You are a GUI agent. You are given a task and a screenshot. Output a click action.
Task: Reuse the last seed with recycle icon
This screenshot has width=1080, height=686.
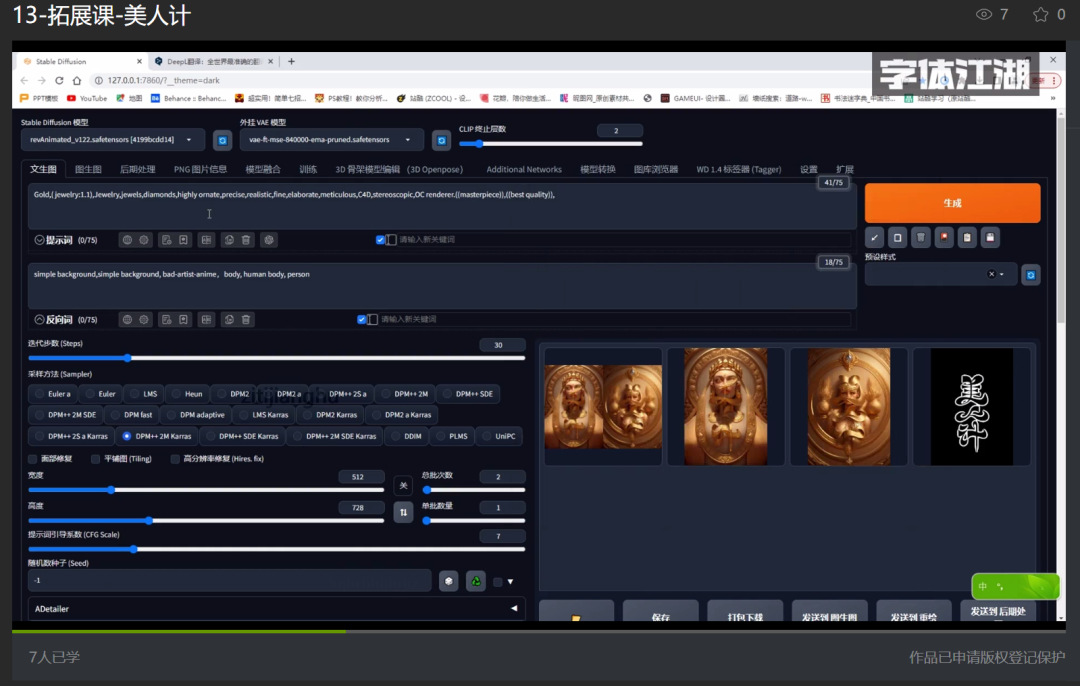[476, 581]
